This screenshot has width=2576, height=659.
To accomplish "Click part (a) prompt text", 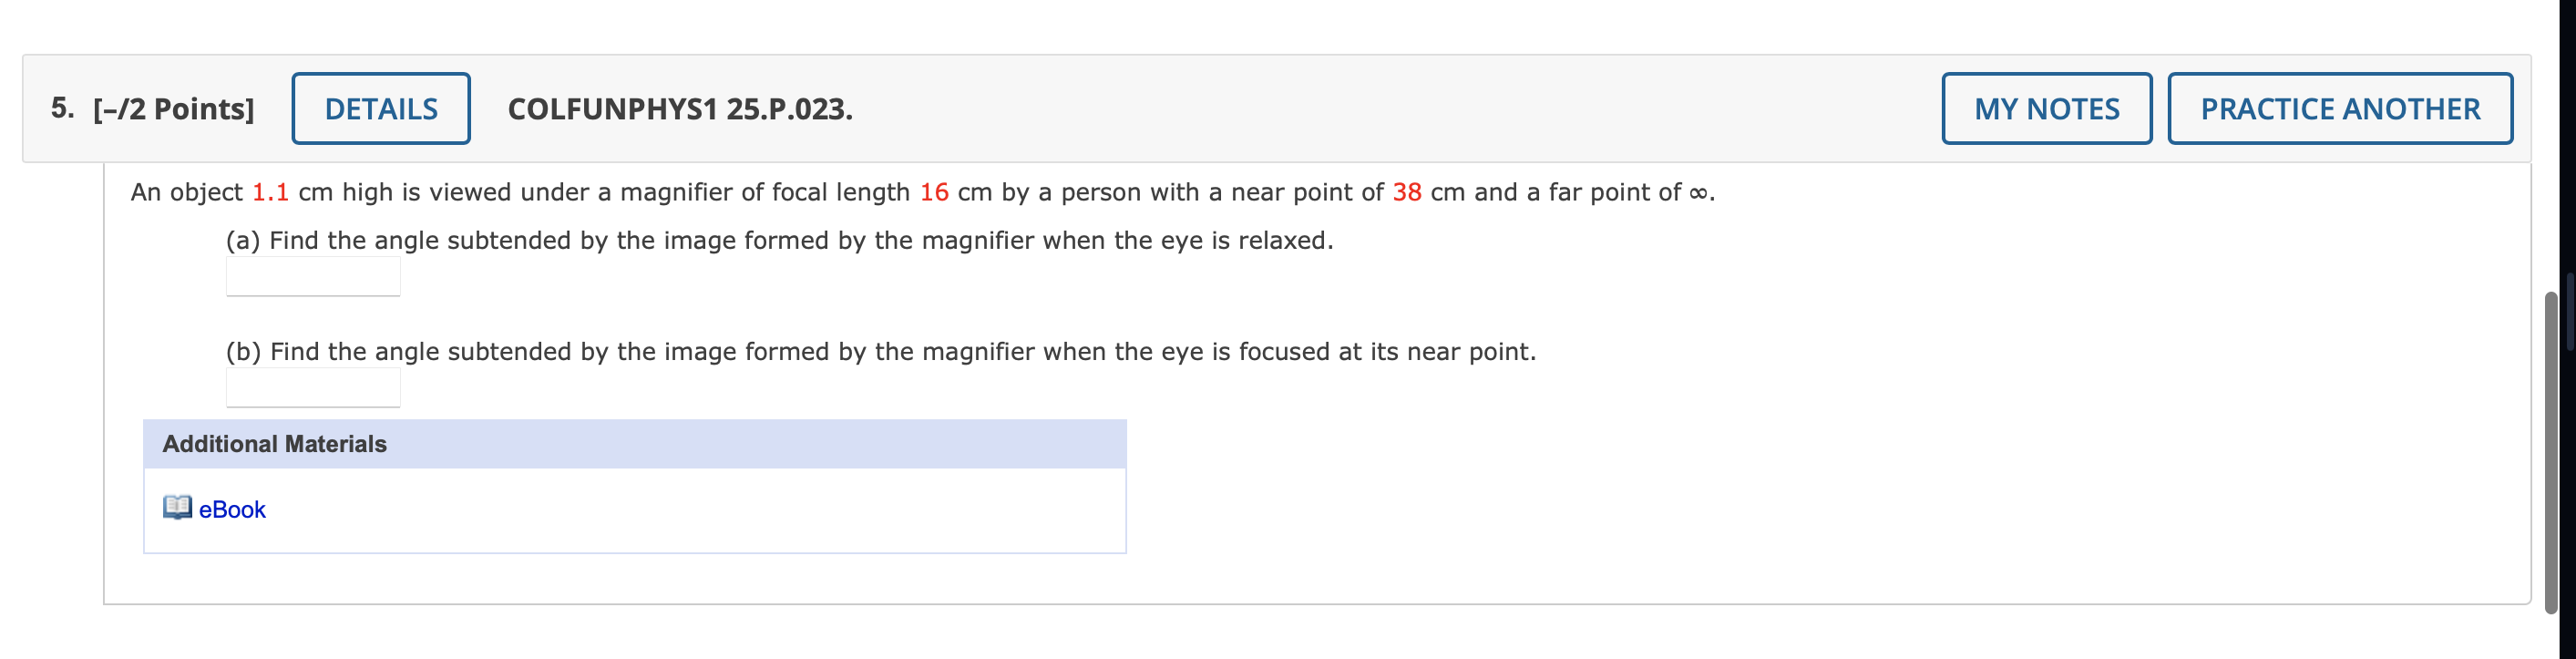I will tap(778, 240).
